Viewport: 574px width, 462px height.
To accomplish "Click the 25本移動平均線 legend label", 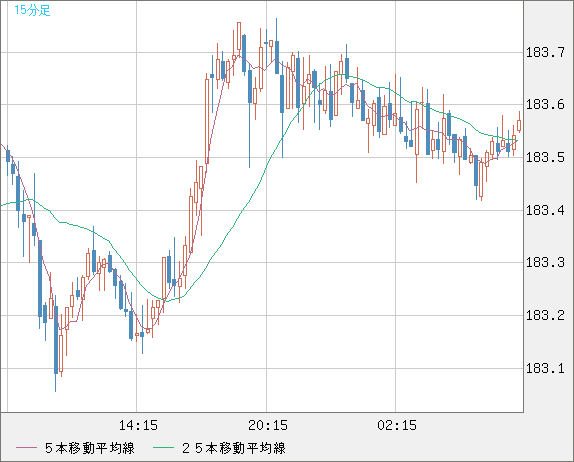I will coord(234,448).
